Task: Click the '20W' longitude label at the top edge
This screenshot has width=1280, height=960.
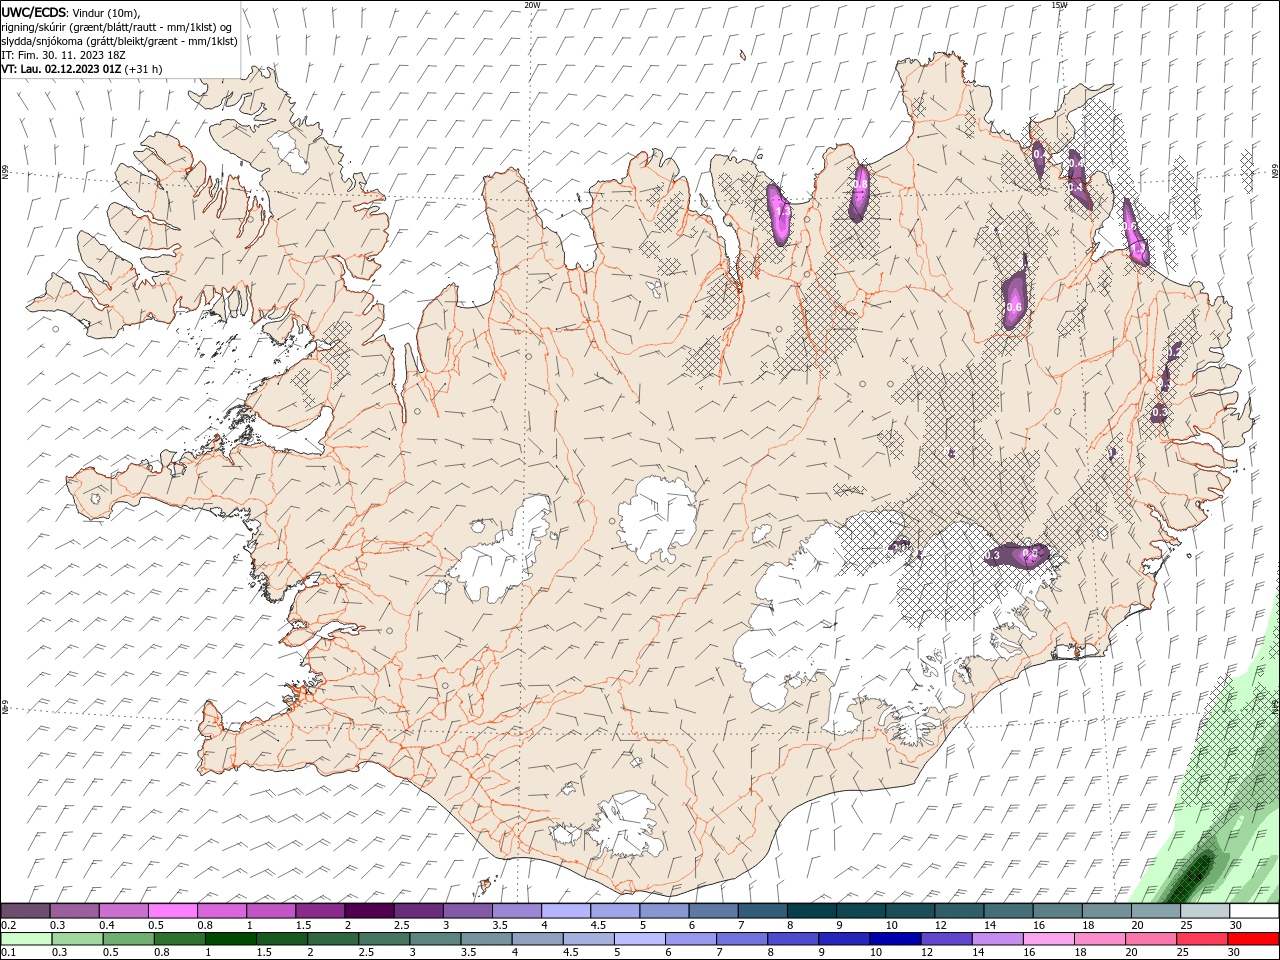Action: (532, 5)
